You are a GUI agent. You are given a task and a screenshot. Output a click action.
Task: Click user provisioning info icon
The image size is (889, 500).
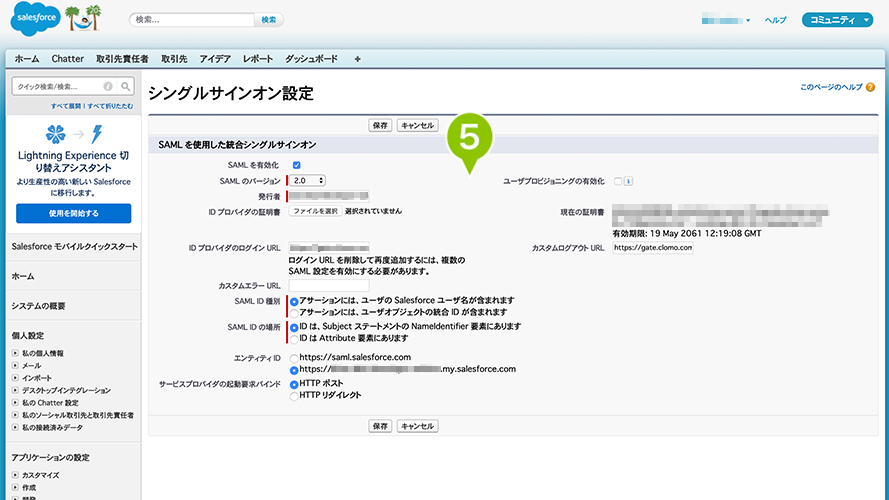point(628,181)
